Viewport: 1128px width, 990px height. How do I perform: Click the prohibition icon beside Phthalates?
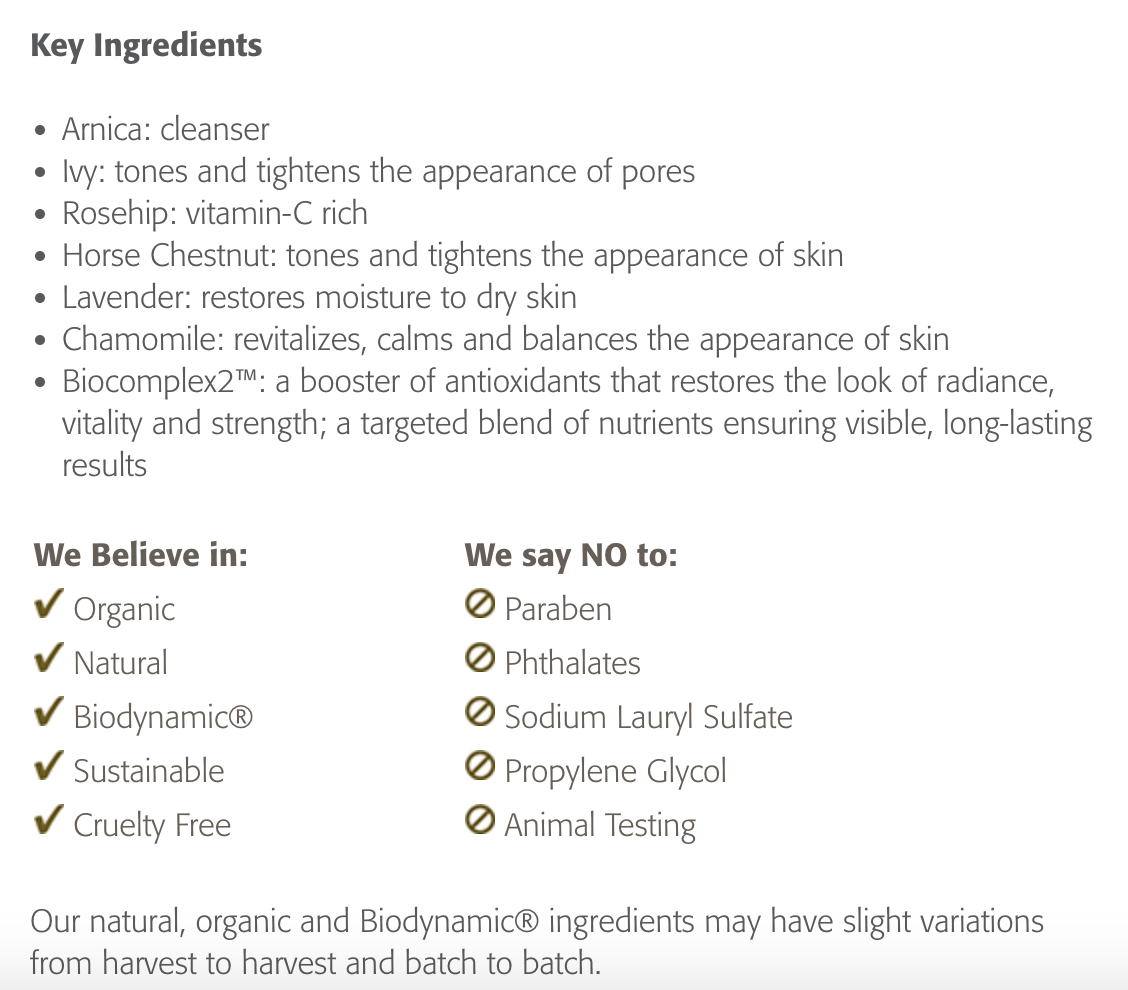(480, 660)
